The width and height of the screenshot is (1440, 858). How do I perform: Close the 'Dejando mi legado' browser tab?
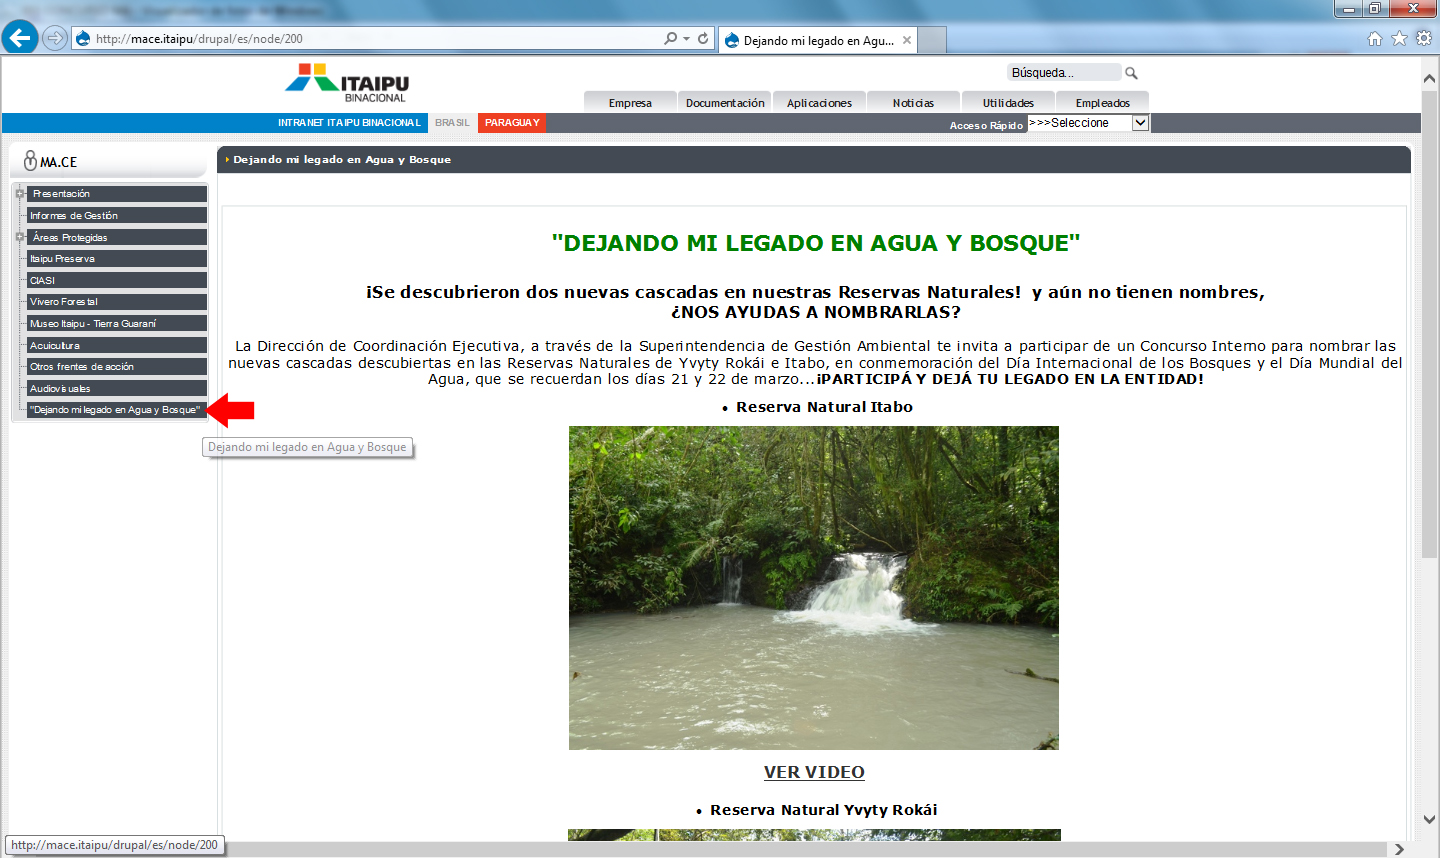point(907,40)
